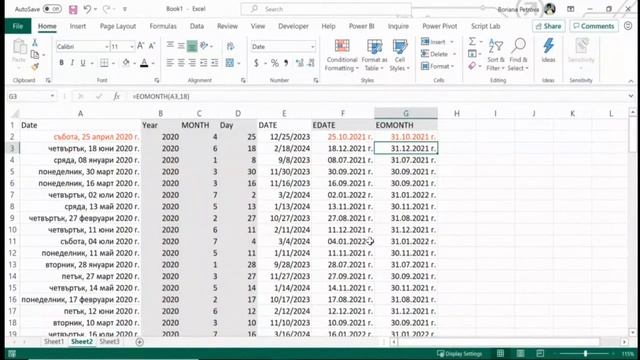The height and width of the screenshot is (360, 640).
Task: Click the formula bar with EOMONTH formula
Action: point(376,96)
